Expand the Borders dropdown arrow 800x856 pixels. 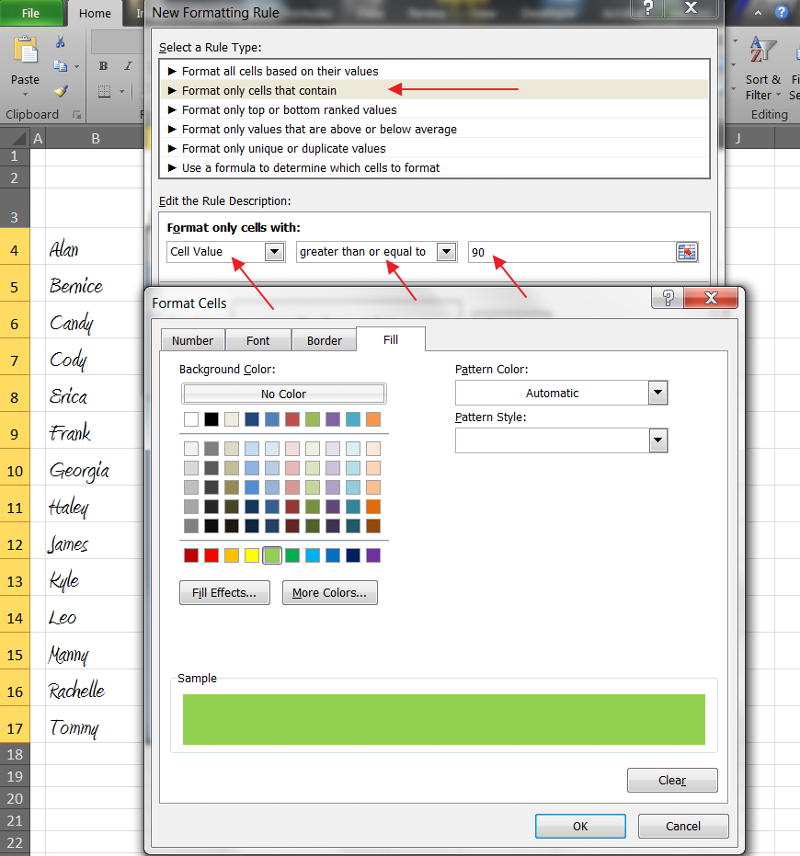click(x=122, y=91)
